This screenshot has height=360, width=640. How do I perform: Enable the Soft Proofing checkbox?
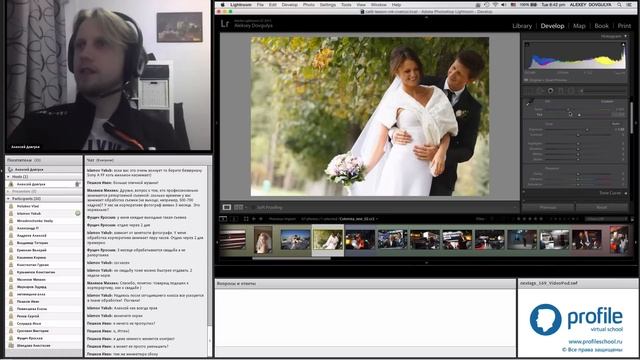253,207
